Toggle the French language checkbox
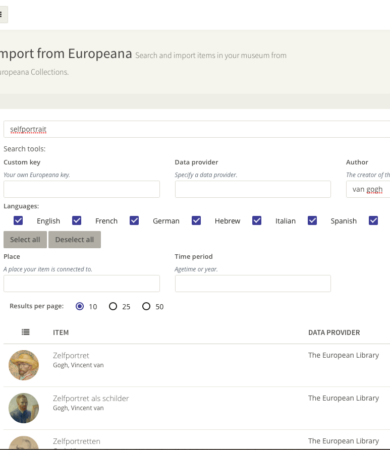The image size is (390, 450). (77, 221)
